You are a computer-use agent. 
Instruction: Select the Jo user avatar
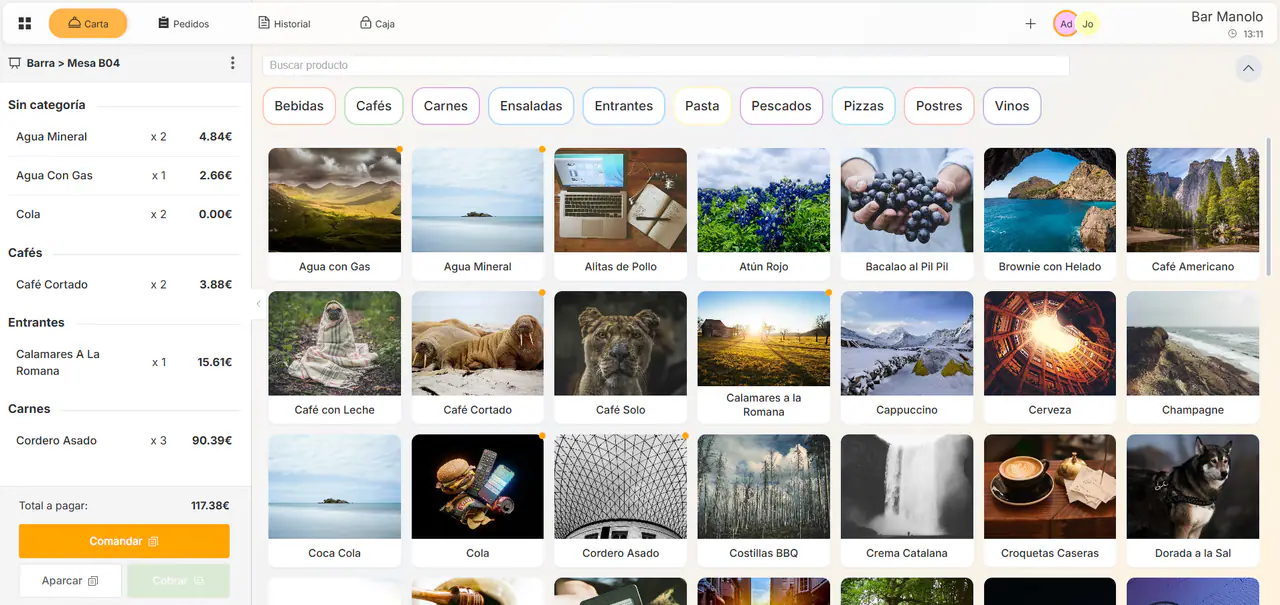point(1087,24)
